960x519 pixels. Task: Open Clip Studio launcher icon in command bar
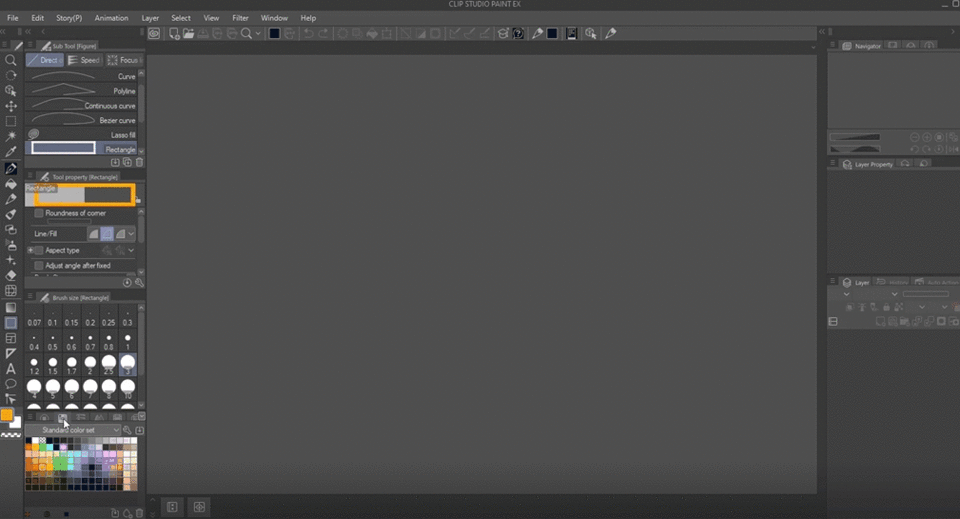coord(154,34)
